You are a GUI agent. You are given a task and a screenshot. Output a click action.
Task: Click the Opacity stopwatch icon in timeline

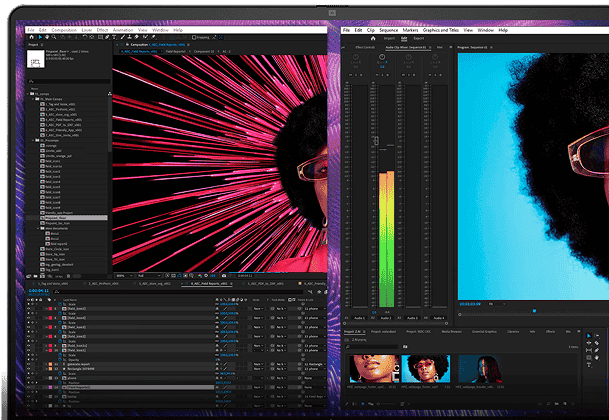(60, 360)
